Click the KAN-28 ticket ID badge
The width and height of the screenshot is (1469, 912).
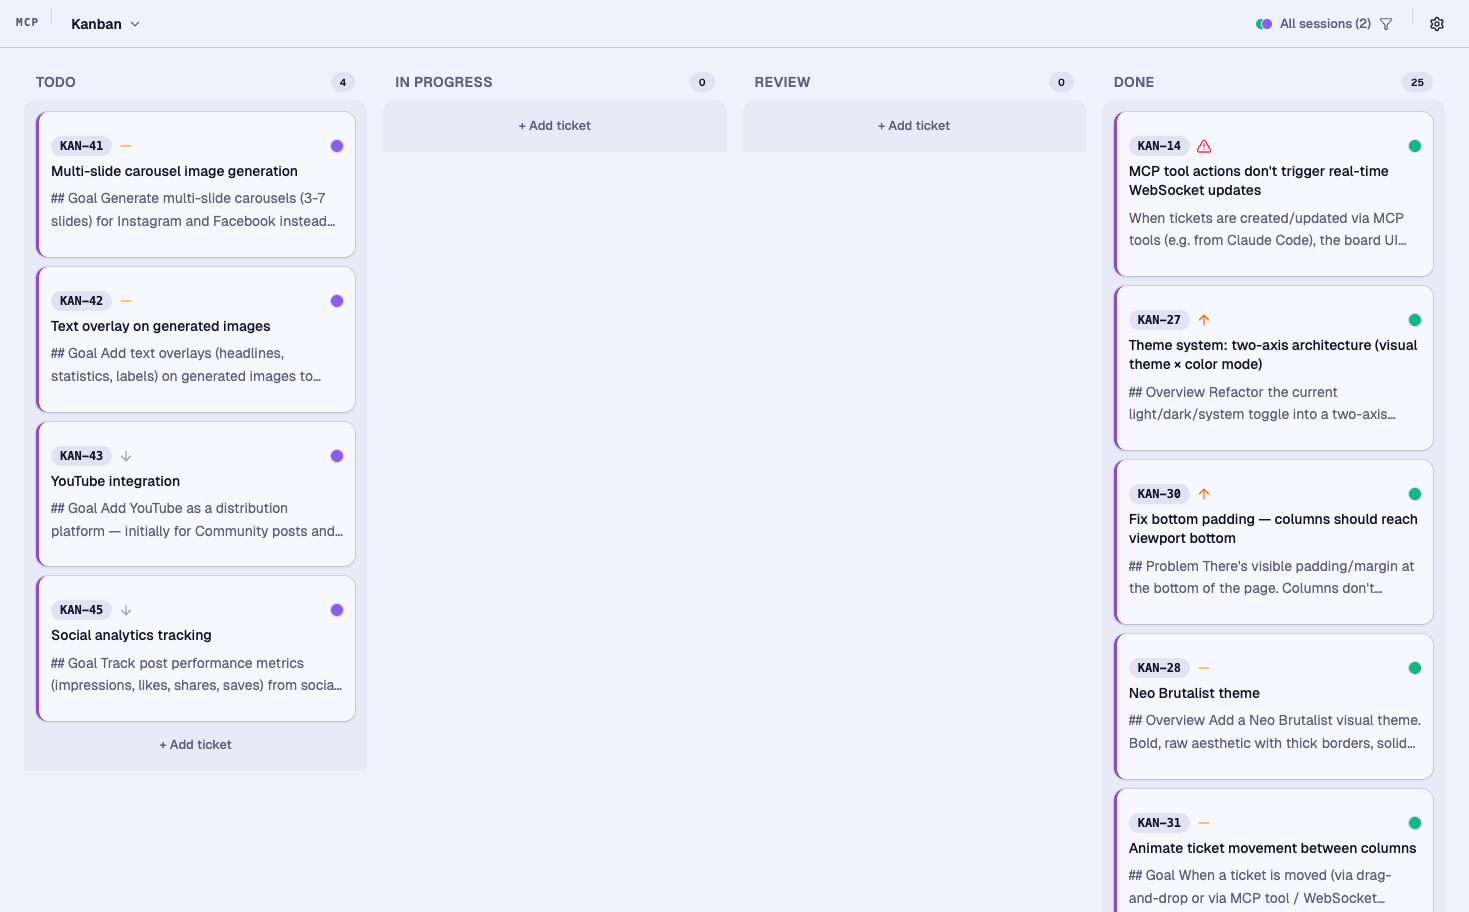pyautogui.click(x=1159, y=668)
